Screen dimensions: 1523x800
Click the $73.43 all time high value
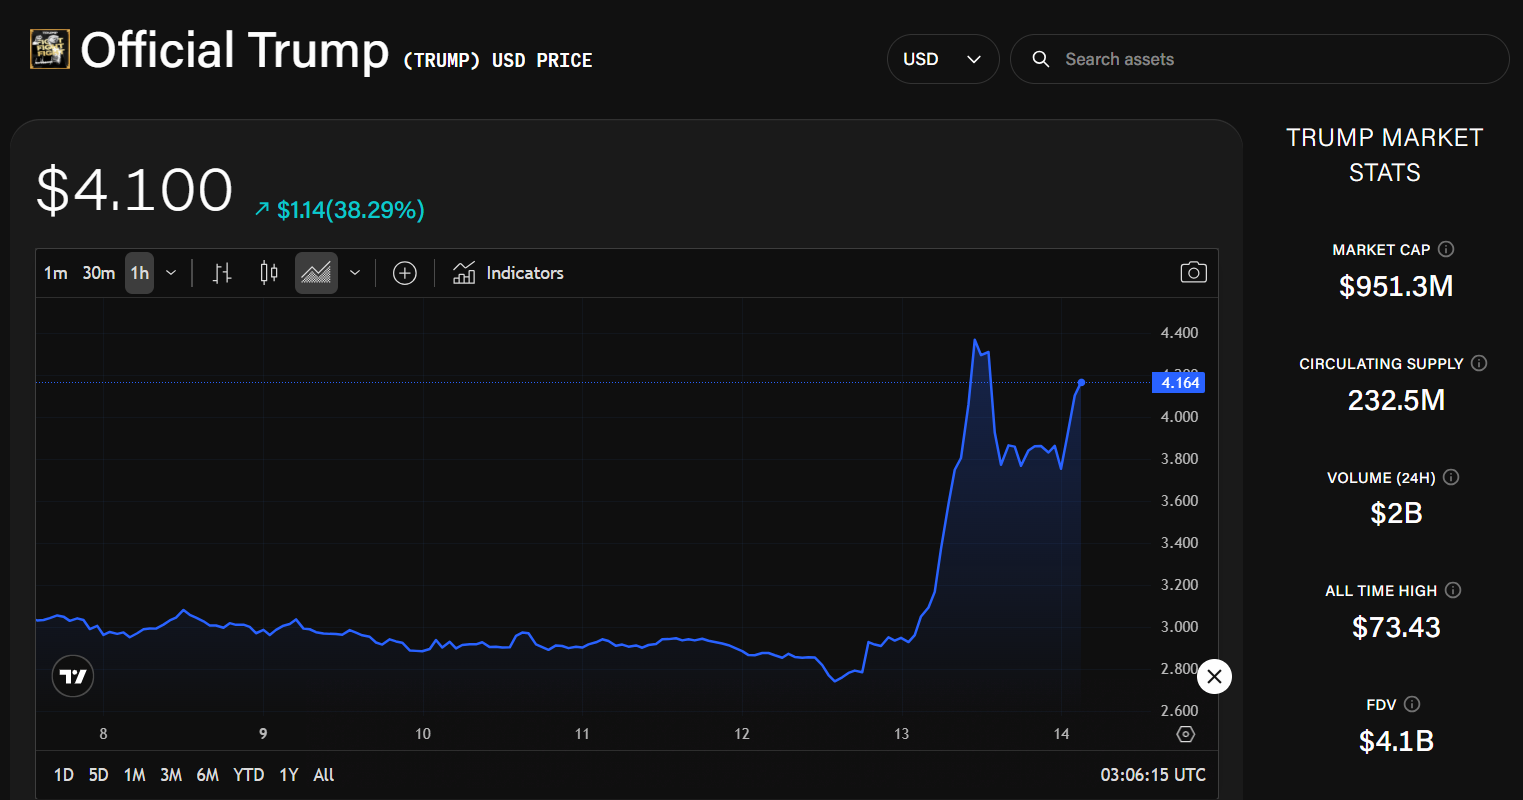coord(1396,628)
